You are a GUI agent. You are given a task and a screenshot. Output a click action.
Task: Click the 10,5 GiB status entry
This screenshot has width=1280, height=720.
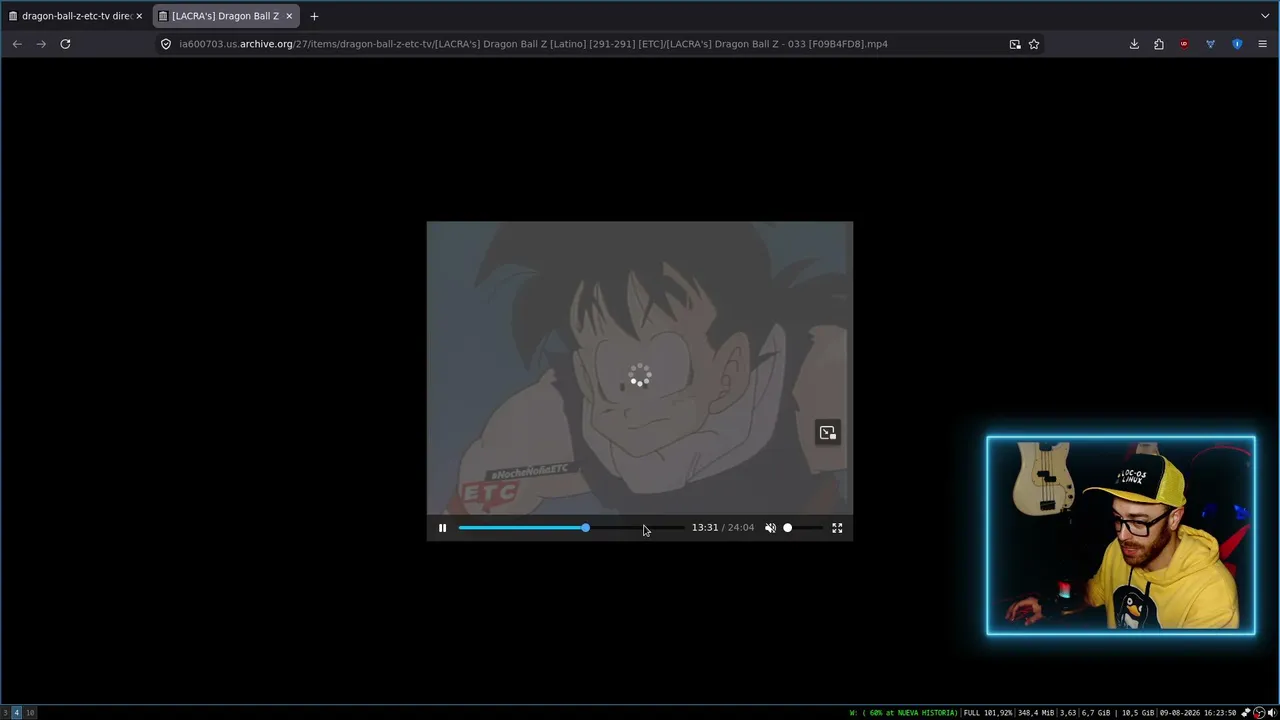coord(1139,713)
